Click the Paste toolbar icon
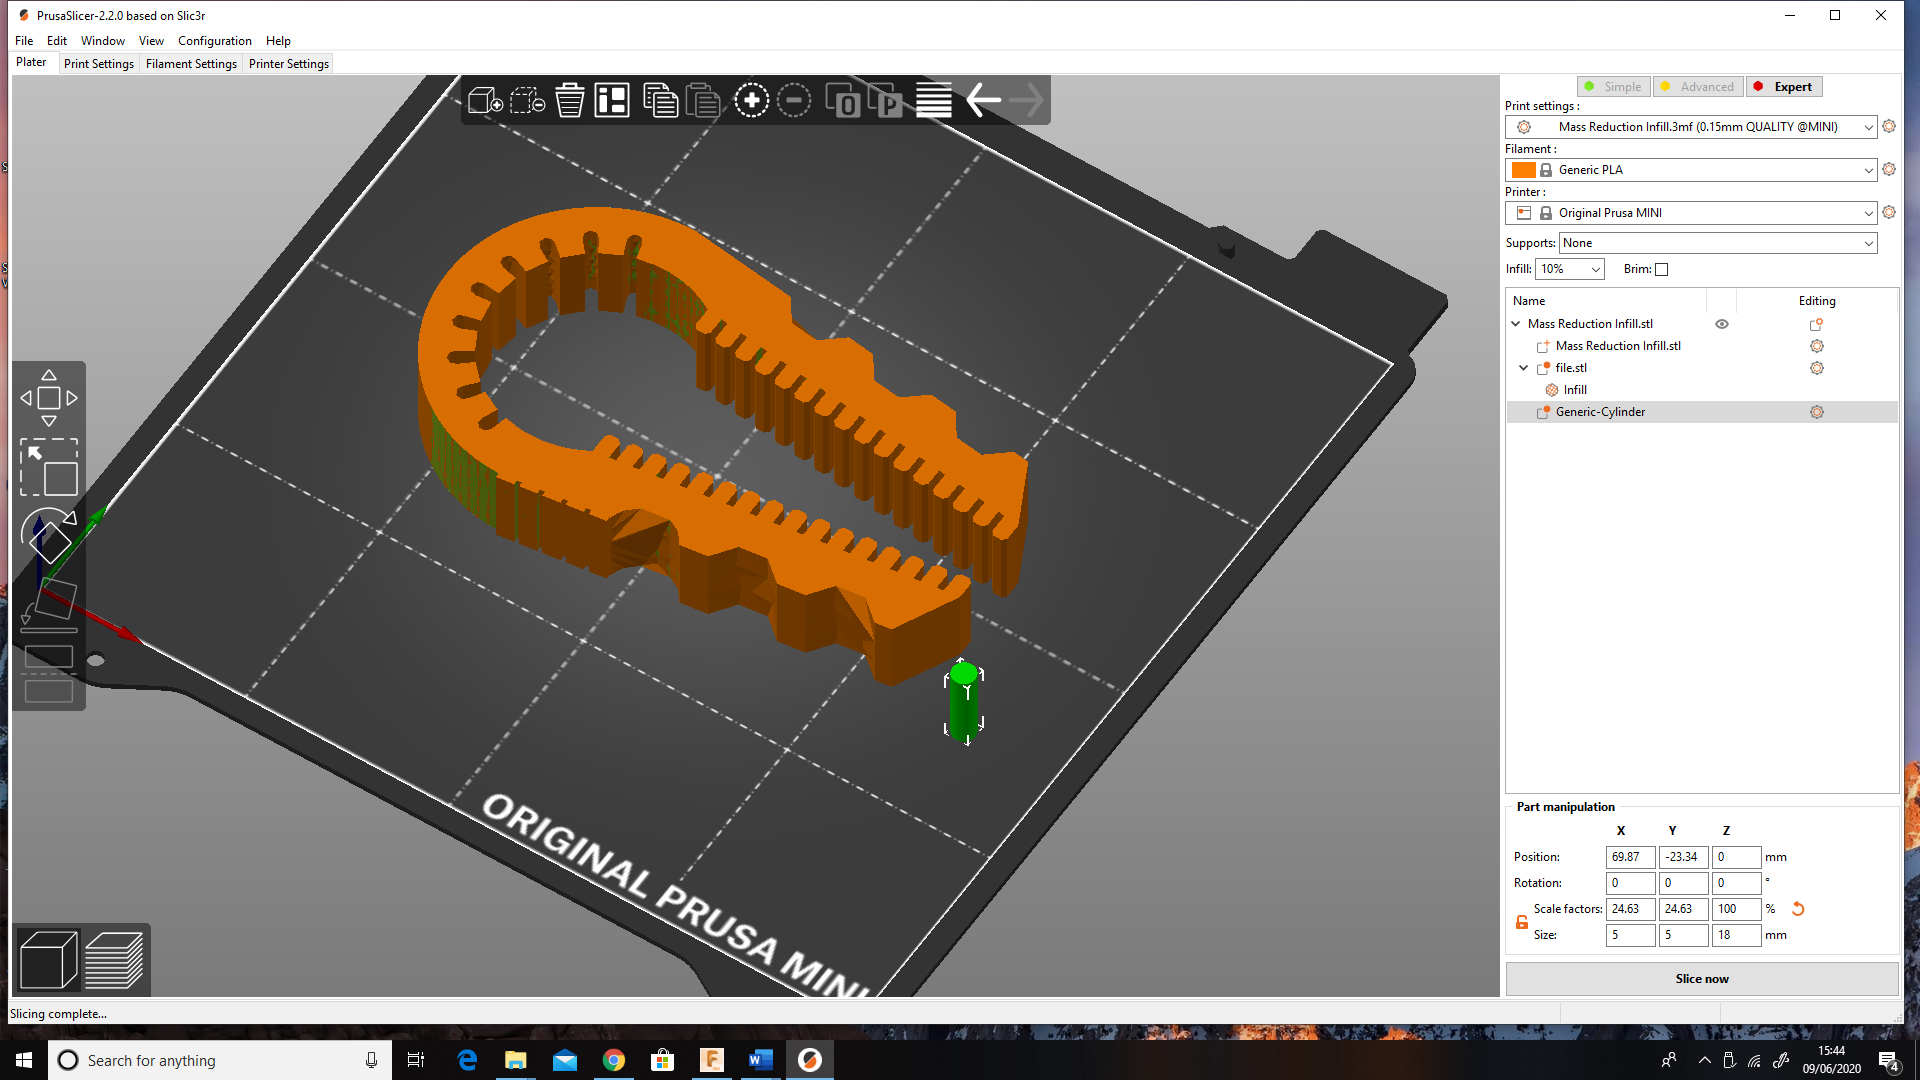1920x1080 pixels. (703, 100)
